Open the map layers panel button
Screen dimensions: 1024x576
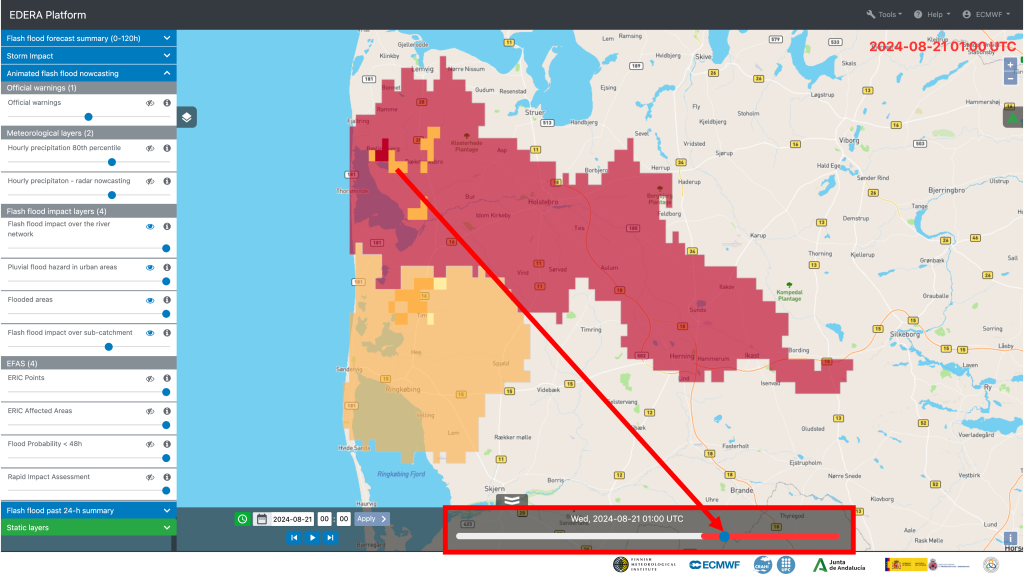click(187, 117)
